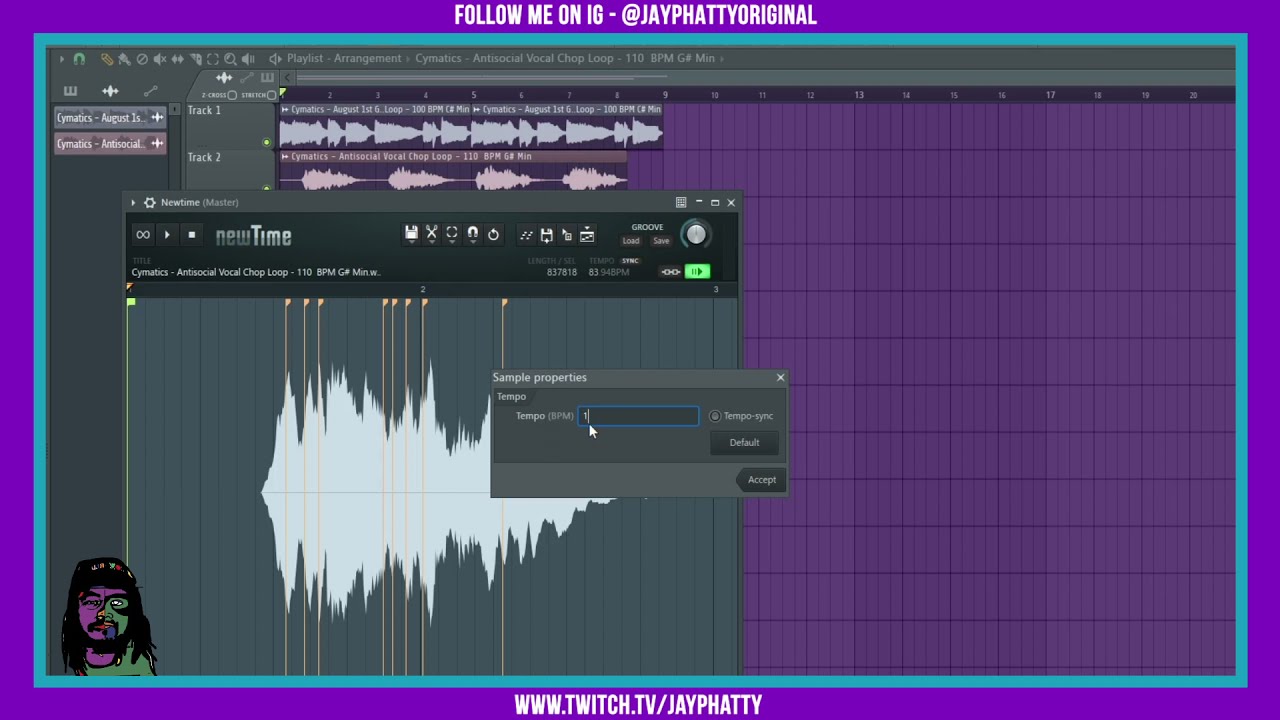
Task: Open the Playlist options arrow menu
Action: [61, 58]
